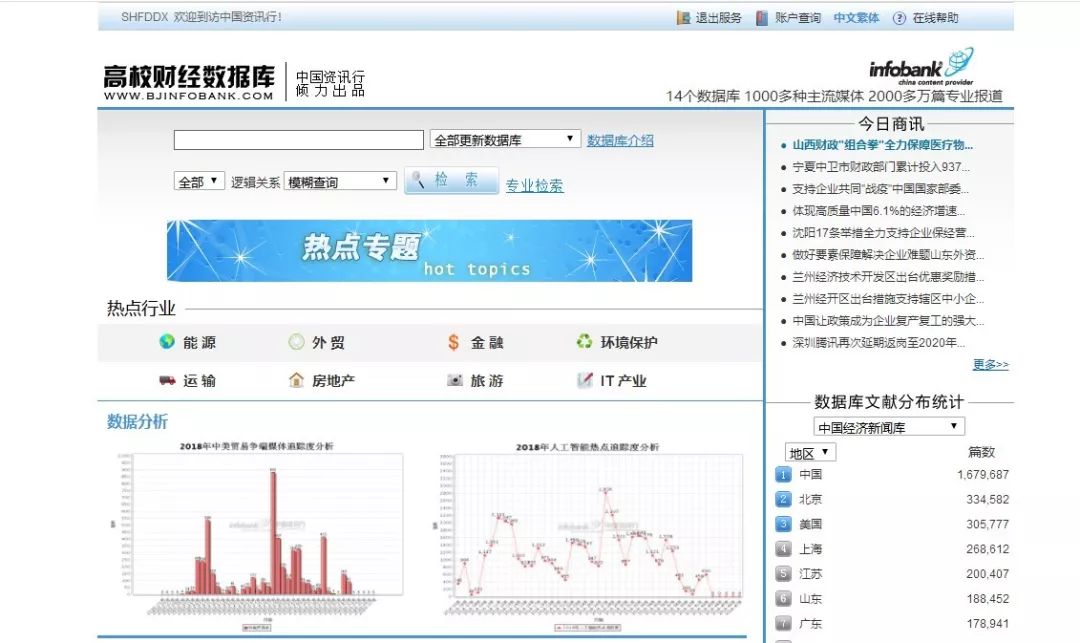This screenshot has width=1080, height=643.
Task: Click the 更多>> more news link
Action: [990, 364]
